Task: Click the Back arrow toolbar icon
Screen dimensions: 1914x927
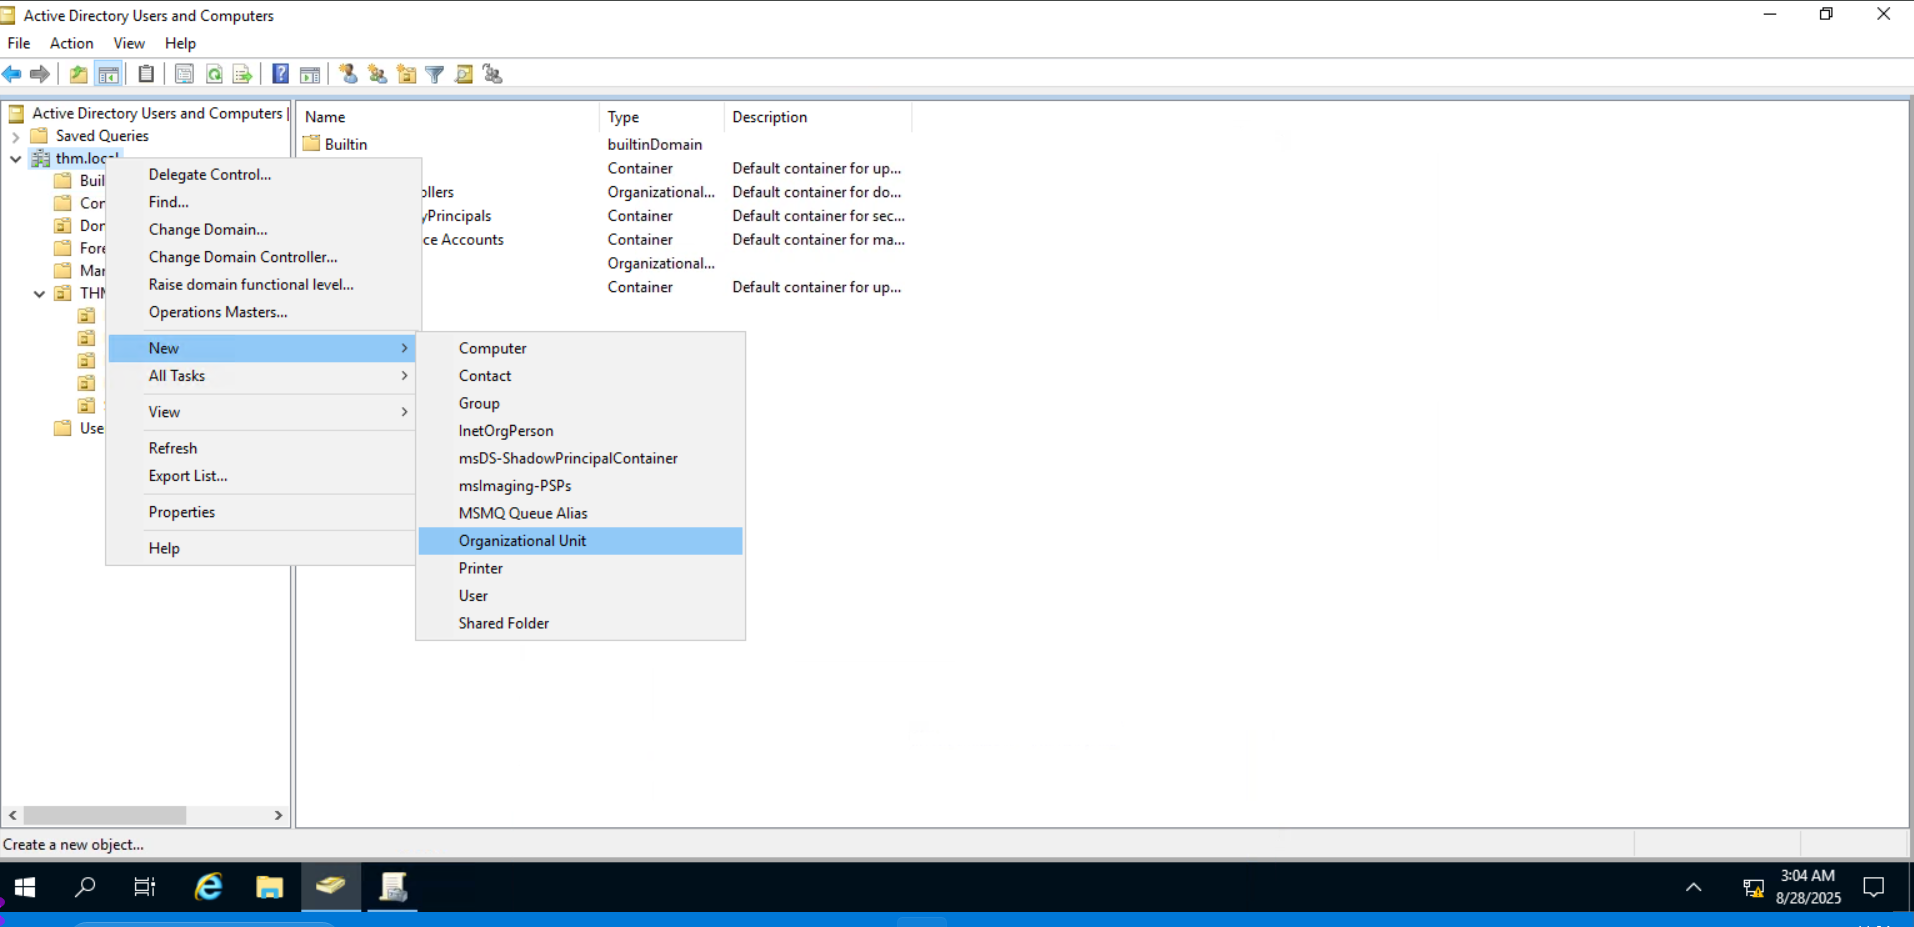Action: pos(12,74)
